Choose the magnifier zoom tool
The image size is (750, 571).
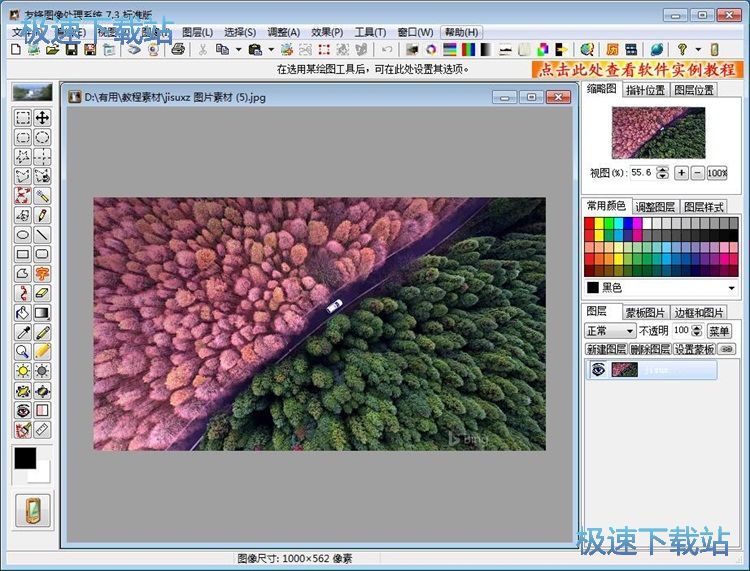pos(23,351)
